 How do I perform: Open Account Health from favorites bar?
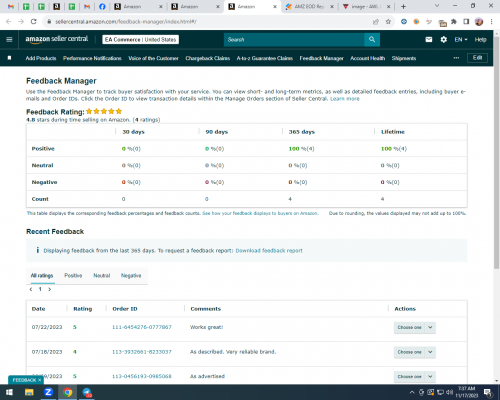pyautogui.click(x=367, y=58)
